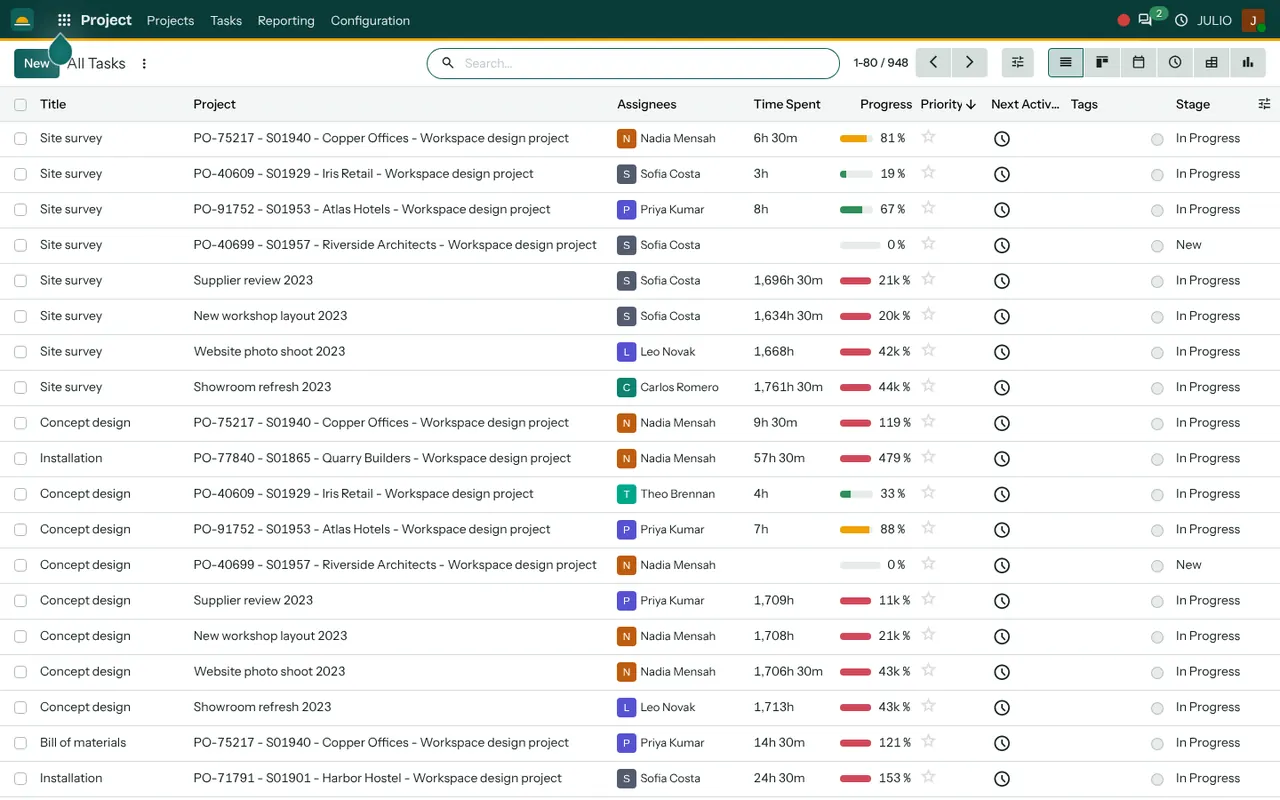Sort tasks by the Stage column header

pos(1193,104)
